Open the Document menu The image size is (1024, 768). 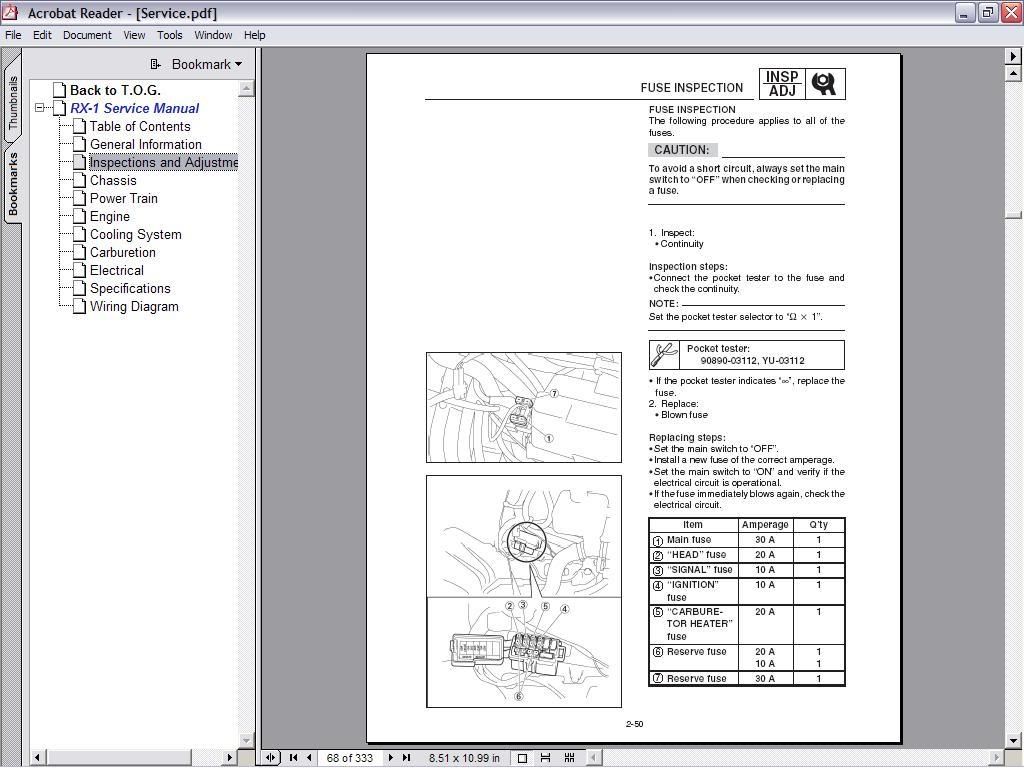click(87, 35)
